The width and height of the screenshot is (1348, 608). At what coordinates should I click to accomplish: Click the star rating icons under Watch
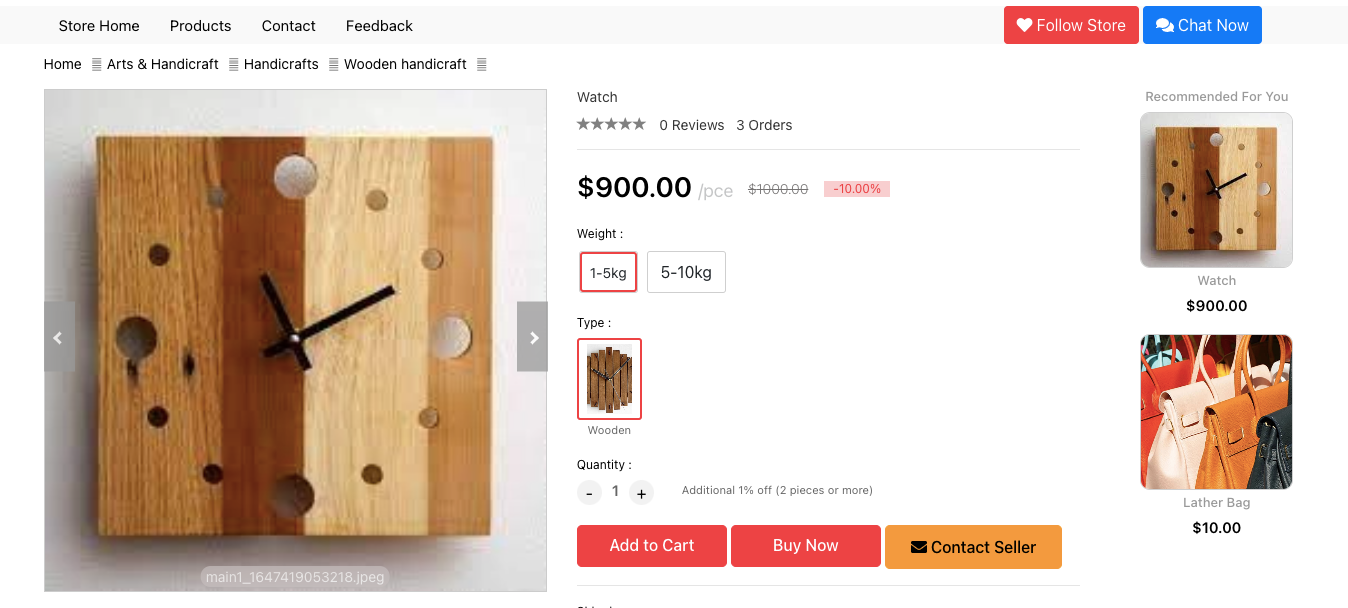coord(611,123)
